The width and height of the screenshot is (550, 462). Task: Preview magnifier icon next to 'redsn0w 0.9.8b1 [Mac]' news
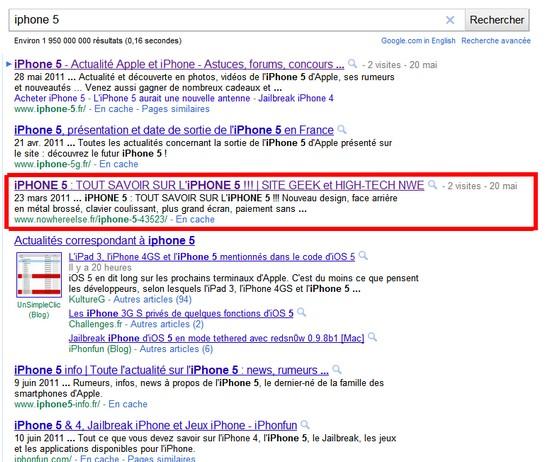tap(372, 337)
